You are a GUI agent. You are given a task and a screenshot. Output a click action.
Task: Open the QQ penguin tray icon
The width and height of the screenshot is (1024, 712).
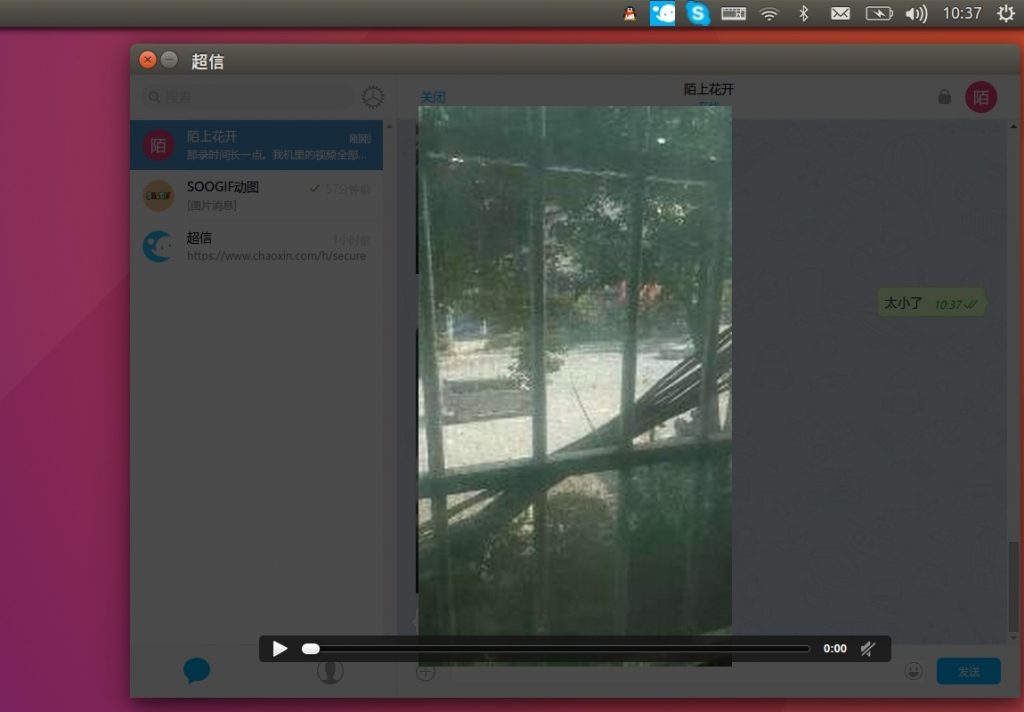coord(629,14)
